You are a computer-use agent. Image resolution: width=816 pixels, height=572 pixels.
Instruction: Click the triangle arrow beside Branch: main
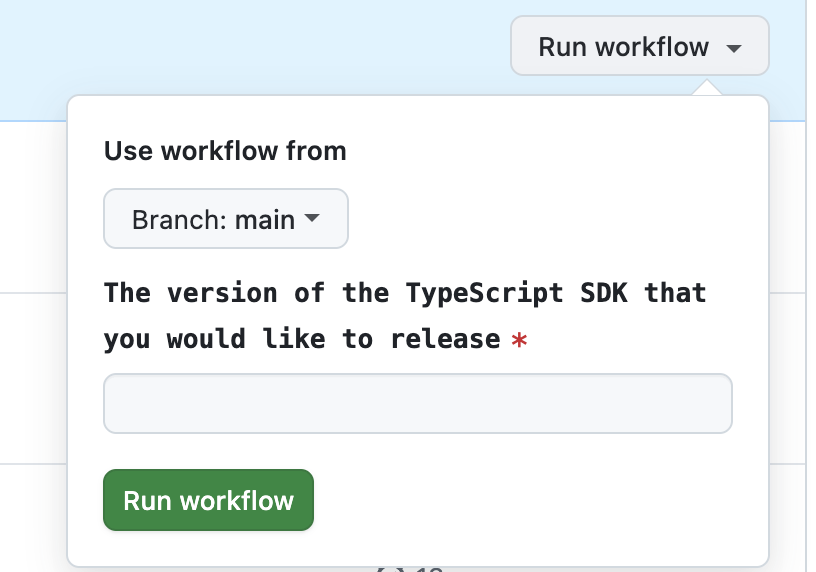312,218
